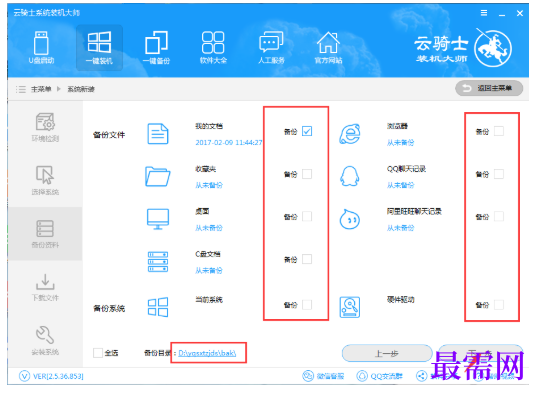Select the 一键装机 tab
The width and height of the screenshot is (543, 397).
tap(99, 48)
